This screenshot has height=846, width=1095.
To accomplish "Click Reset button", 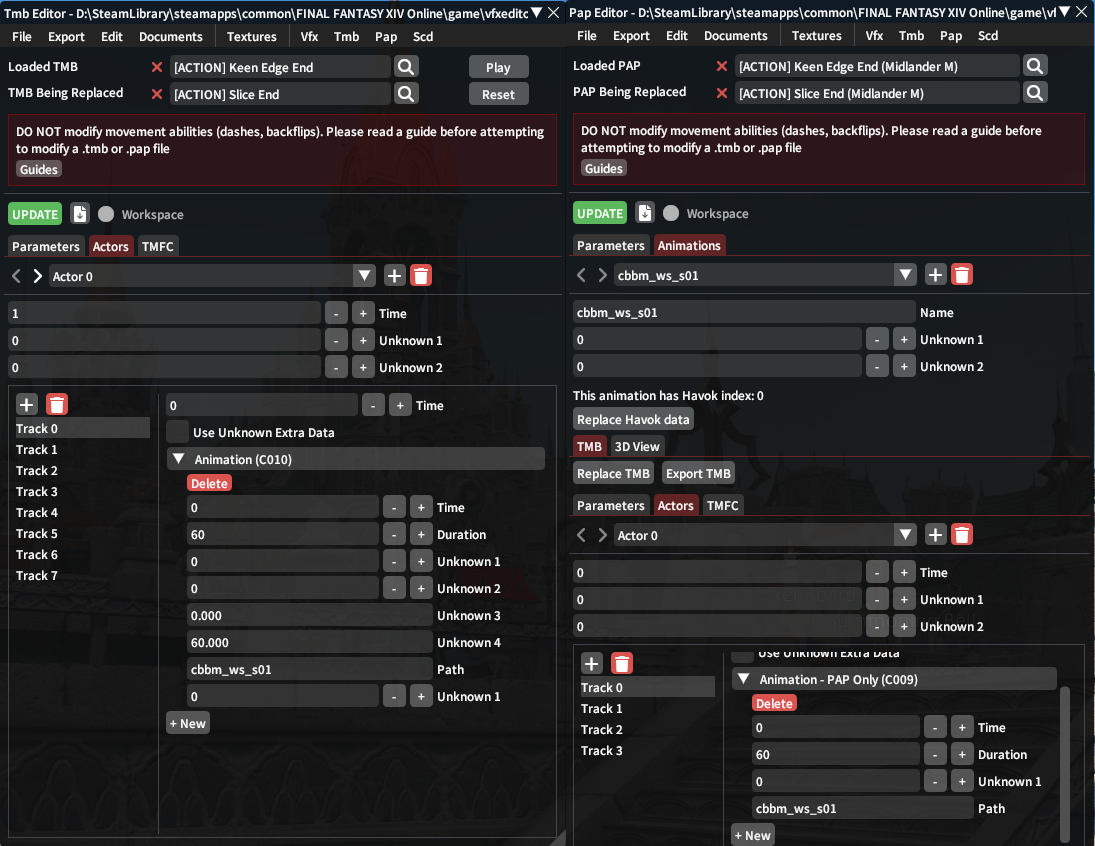I will click(498, 94).
